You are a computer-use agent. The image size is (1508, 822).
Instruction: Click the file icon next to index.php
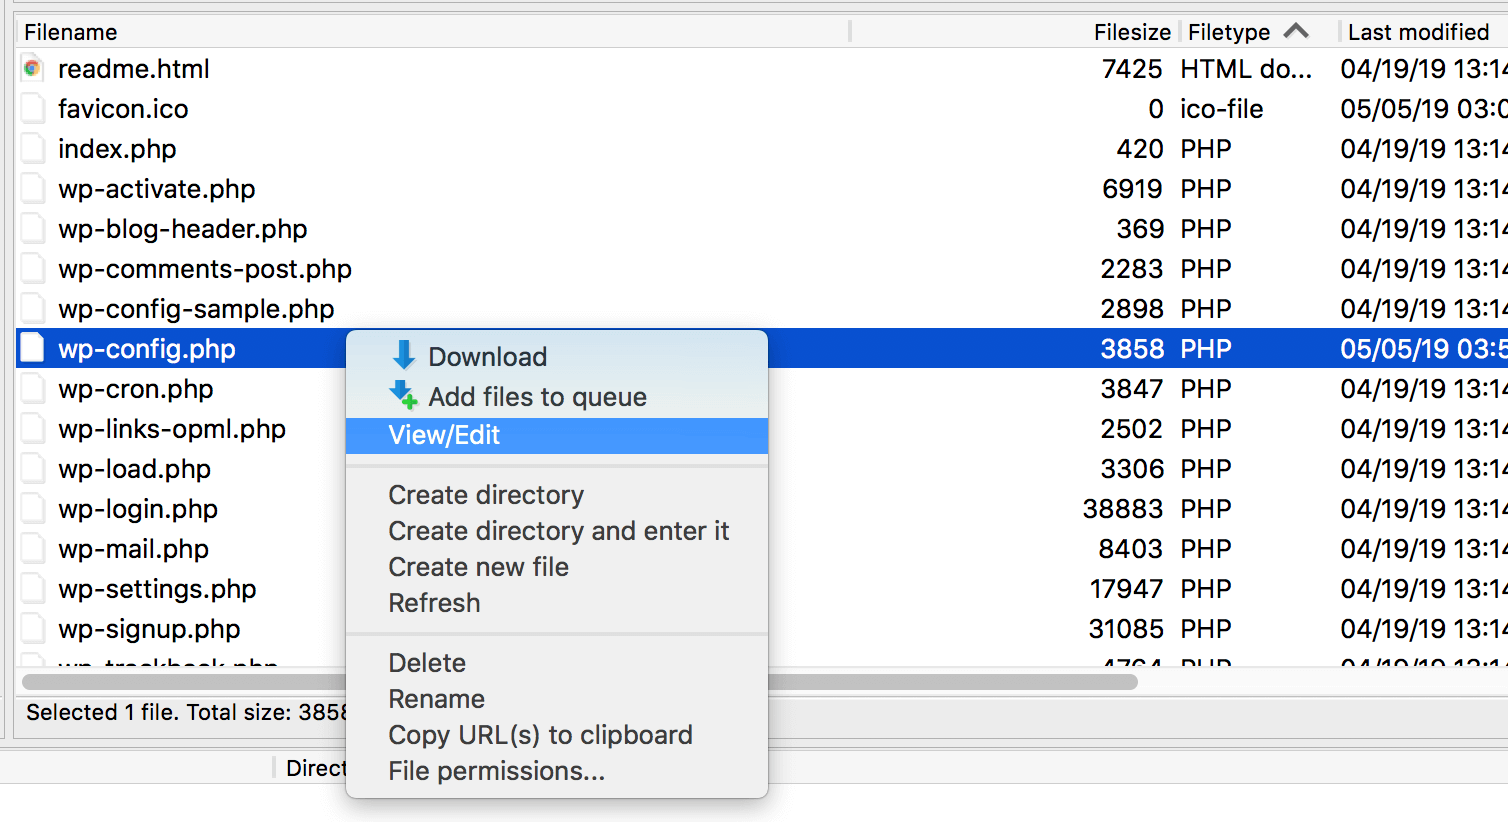point(31,148)
